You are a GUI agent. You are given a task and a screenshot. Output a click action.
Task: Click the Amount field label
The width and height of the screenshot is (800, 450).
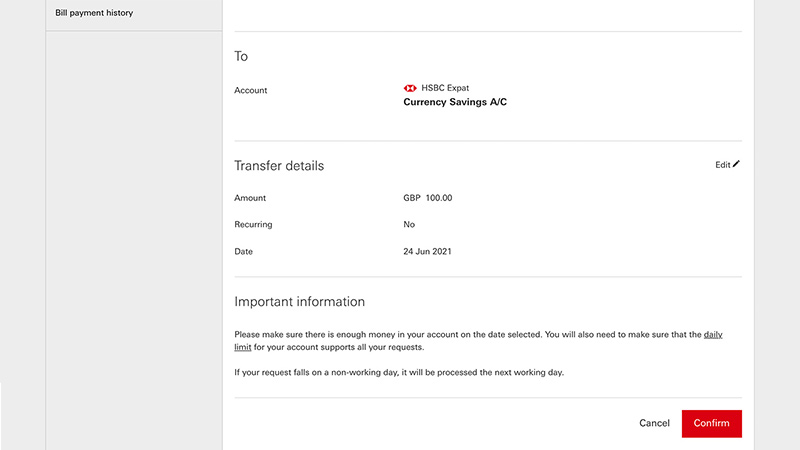pos(250,198)
